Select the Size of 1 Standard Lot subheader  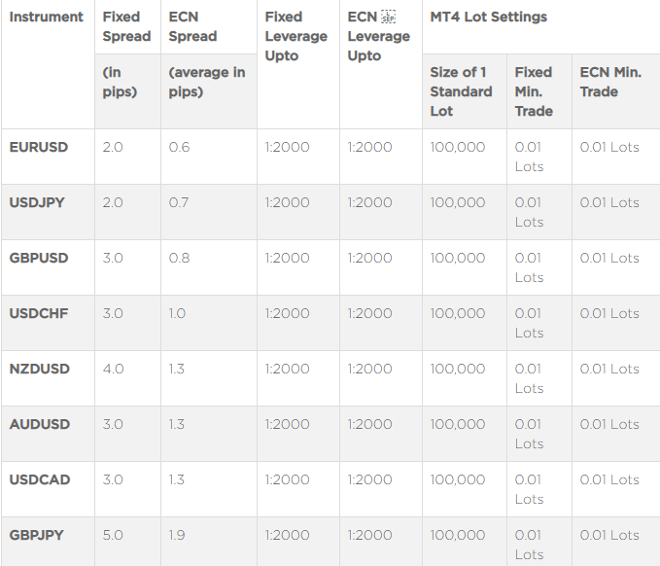[461, 91]
